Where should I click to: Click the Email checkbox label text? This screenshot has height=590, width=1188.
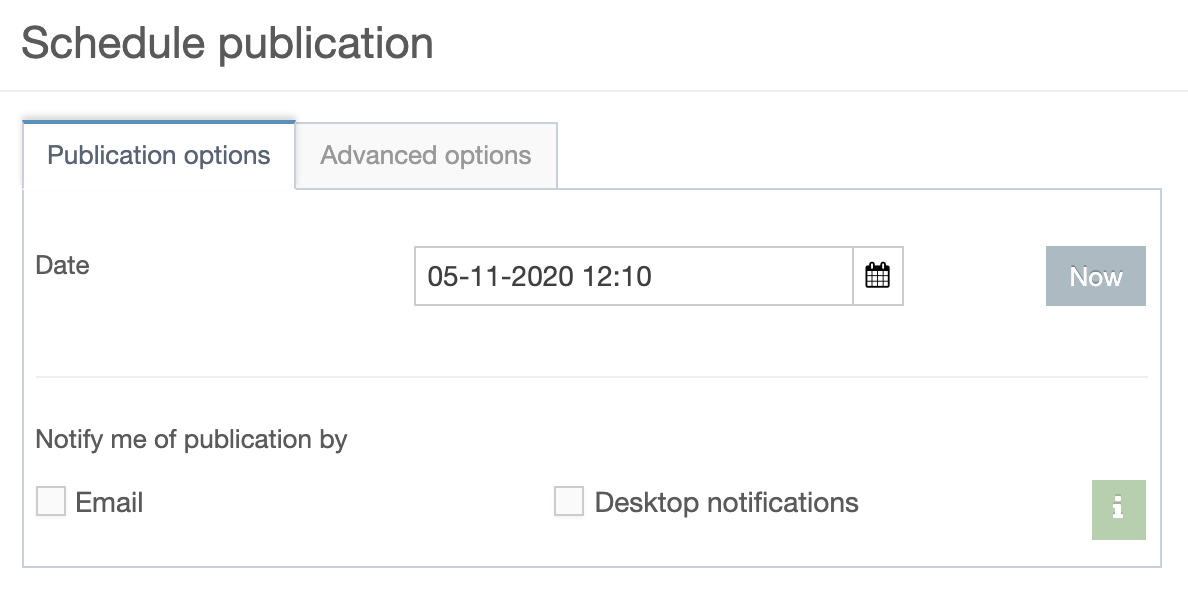109,502
